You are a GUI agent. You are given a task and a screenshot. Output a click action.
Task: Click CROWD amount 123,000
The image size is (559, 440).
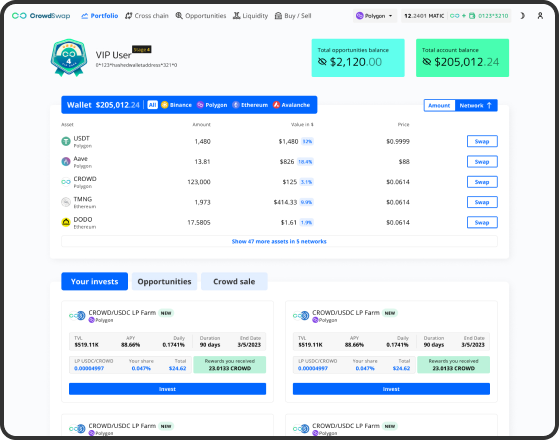click(x=199, y=182)
